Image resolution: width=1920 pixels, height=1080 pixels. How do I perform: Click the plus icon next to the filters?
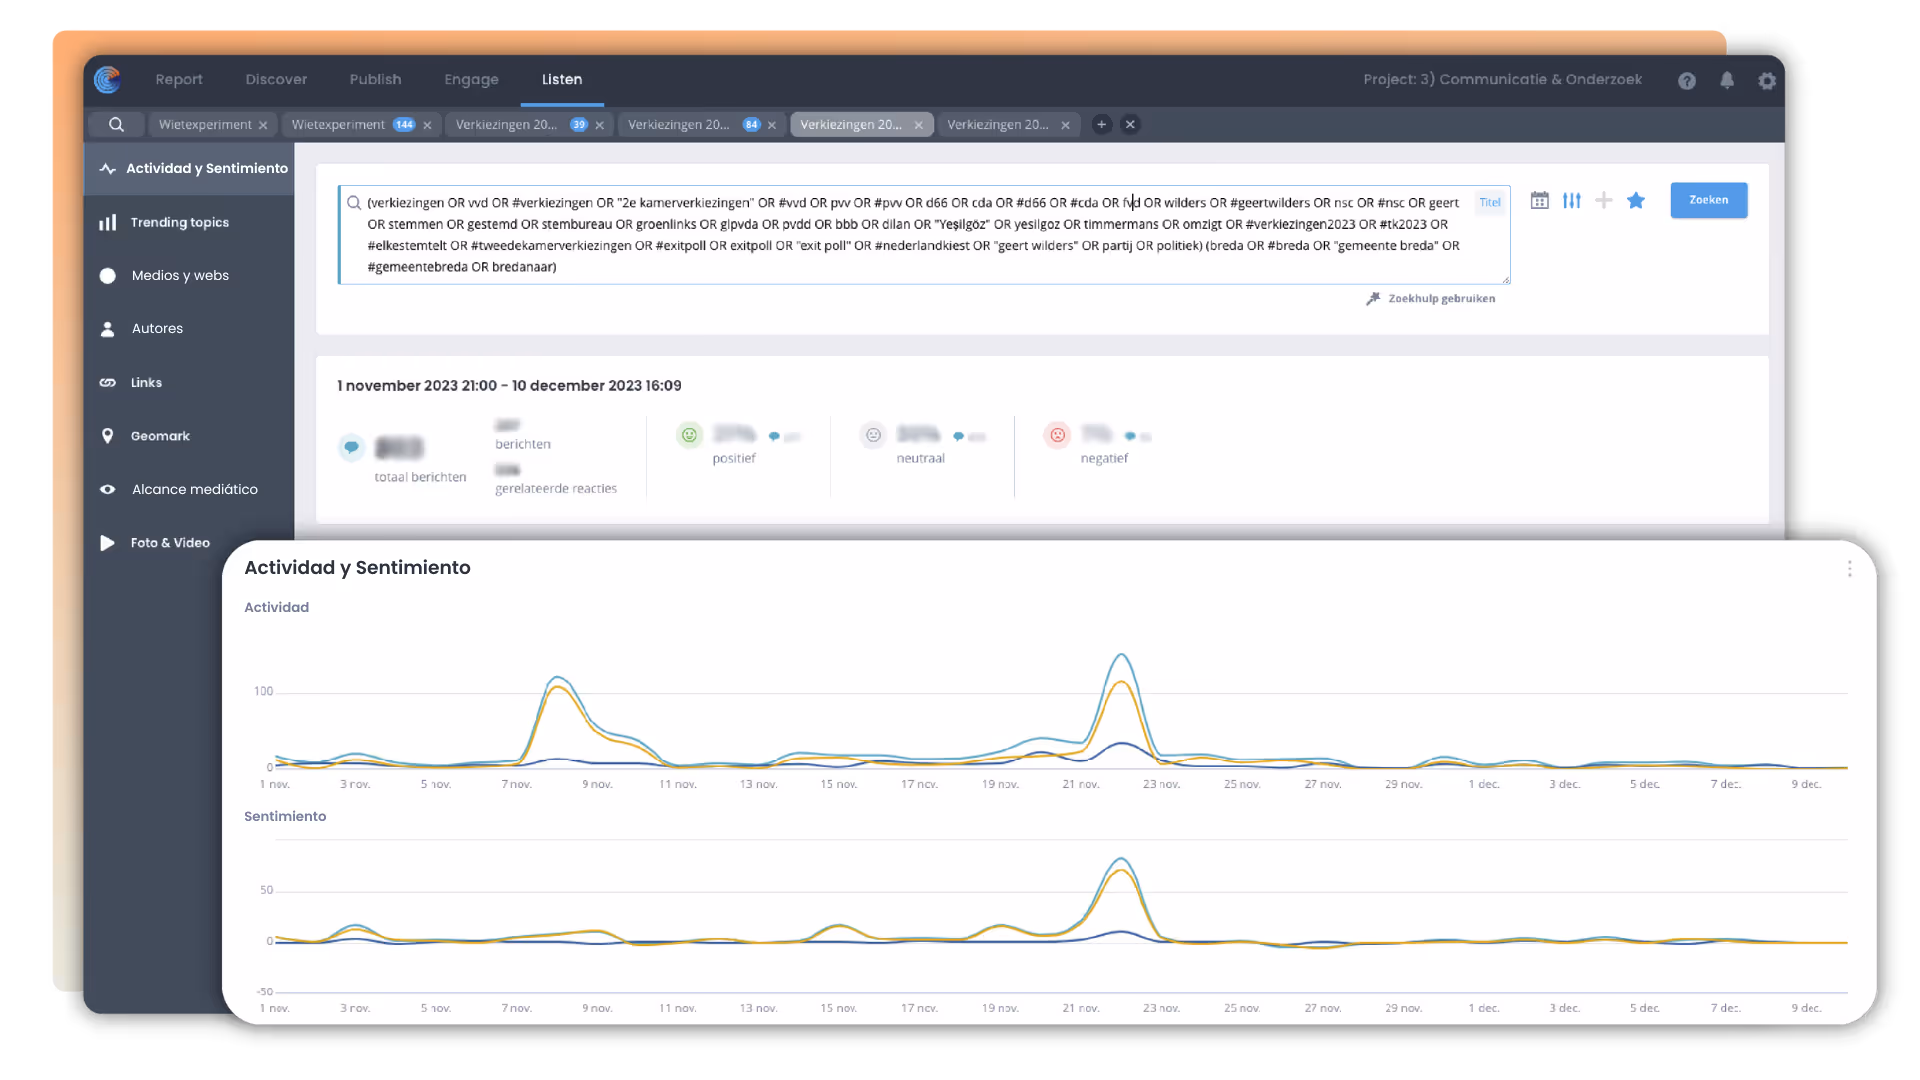click(x=1604, y=200)
